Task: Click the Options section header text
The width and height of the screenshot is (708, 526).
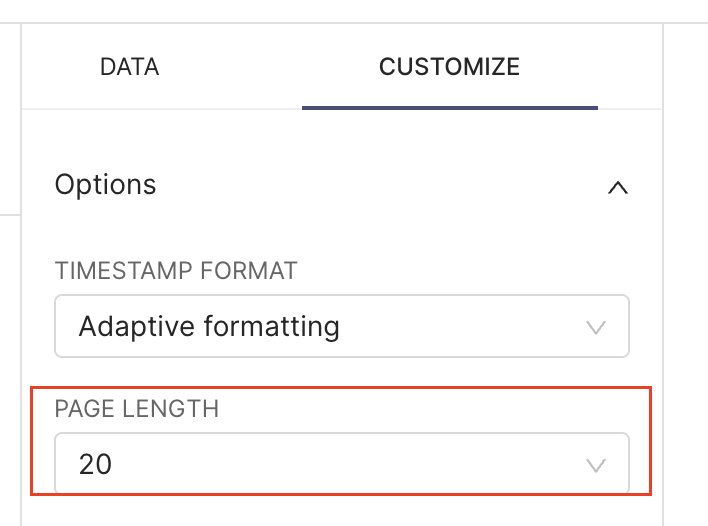Action: 105,185
